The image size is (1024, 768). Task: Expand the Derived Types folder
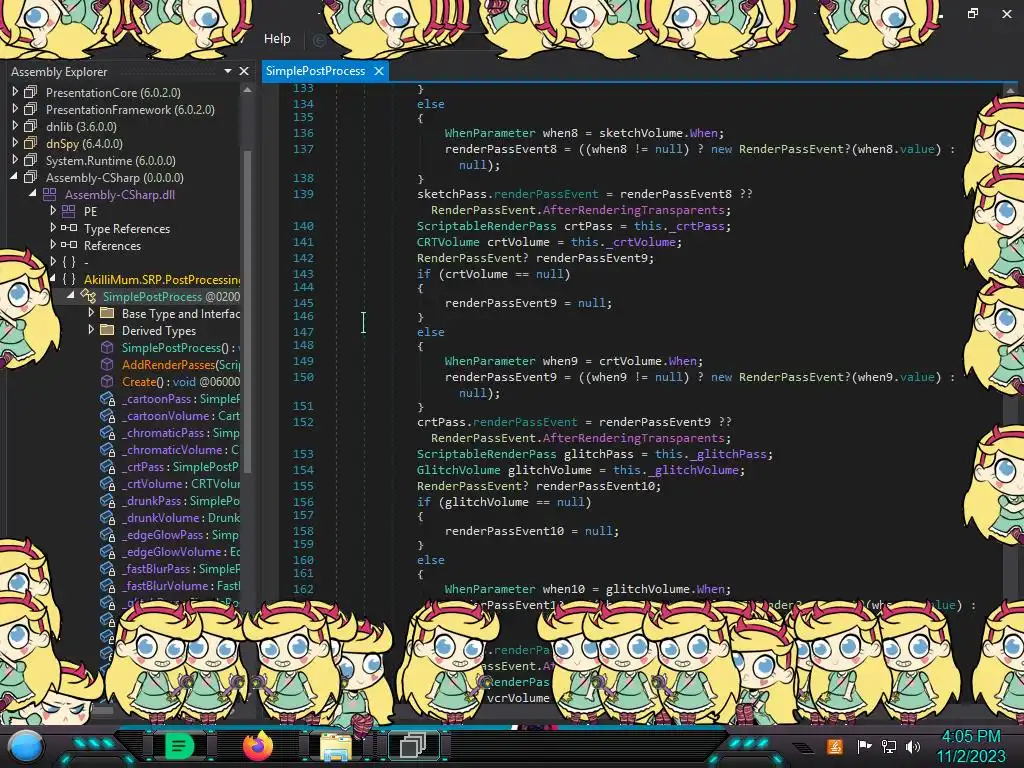point(91,330)
